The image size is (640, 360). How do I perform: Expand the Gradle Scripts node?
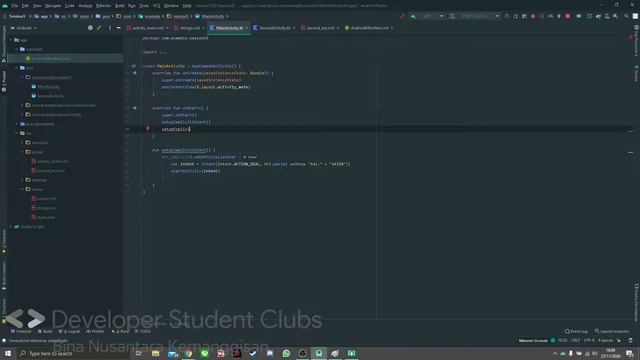(x=11, y=227)
